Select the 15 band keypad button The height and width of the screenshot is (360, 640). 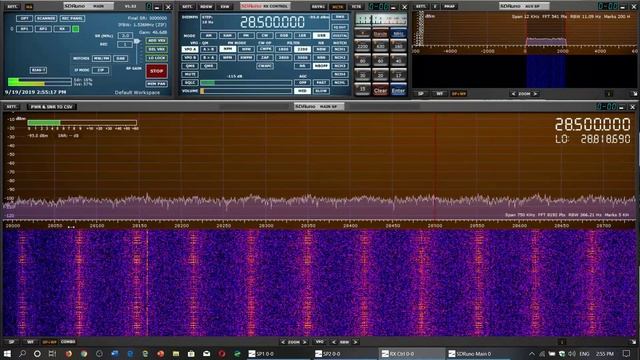coord(362,89)
